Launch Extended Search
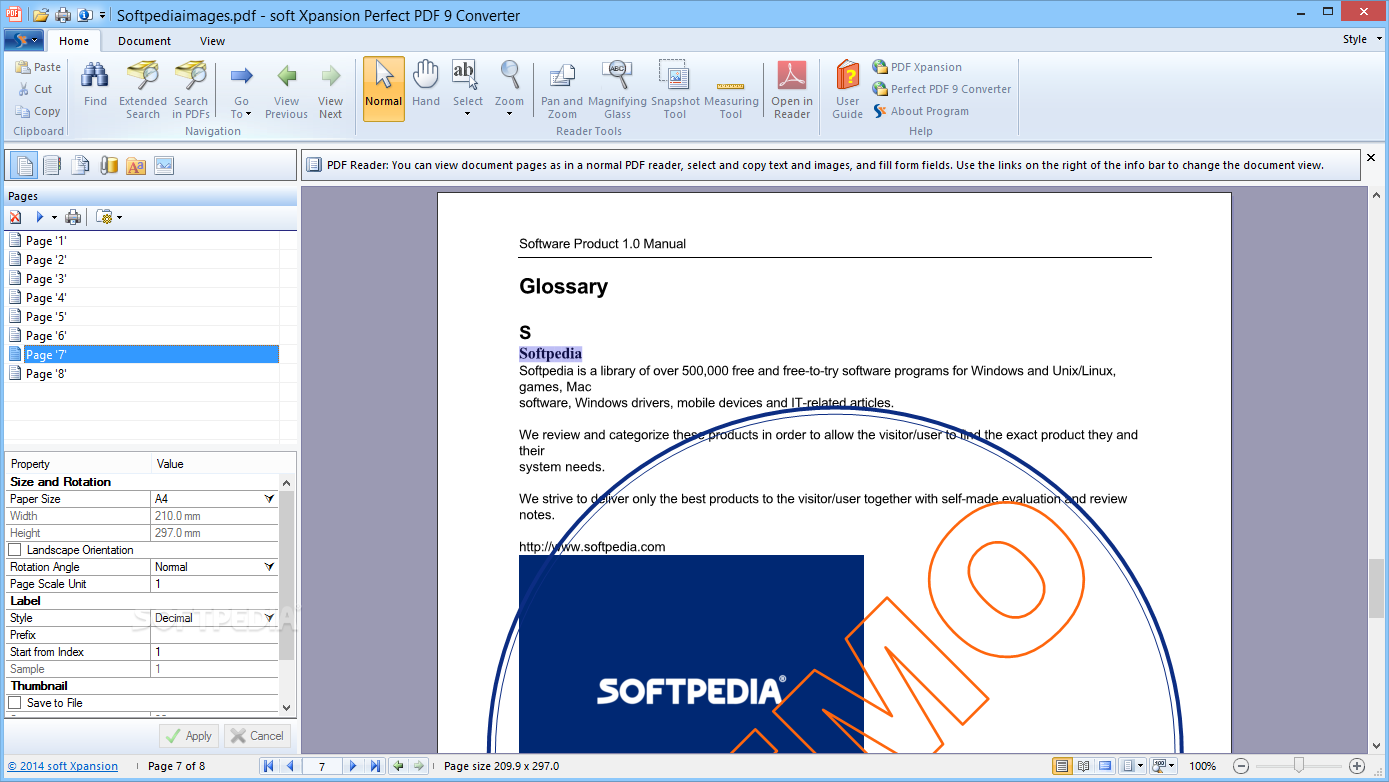Viewport: 1389px width, 782px height. pyautogui.click(x=143, y=90)
